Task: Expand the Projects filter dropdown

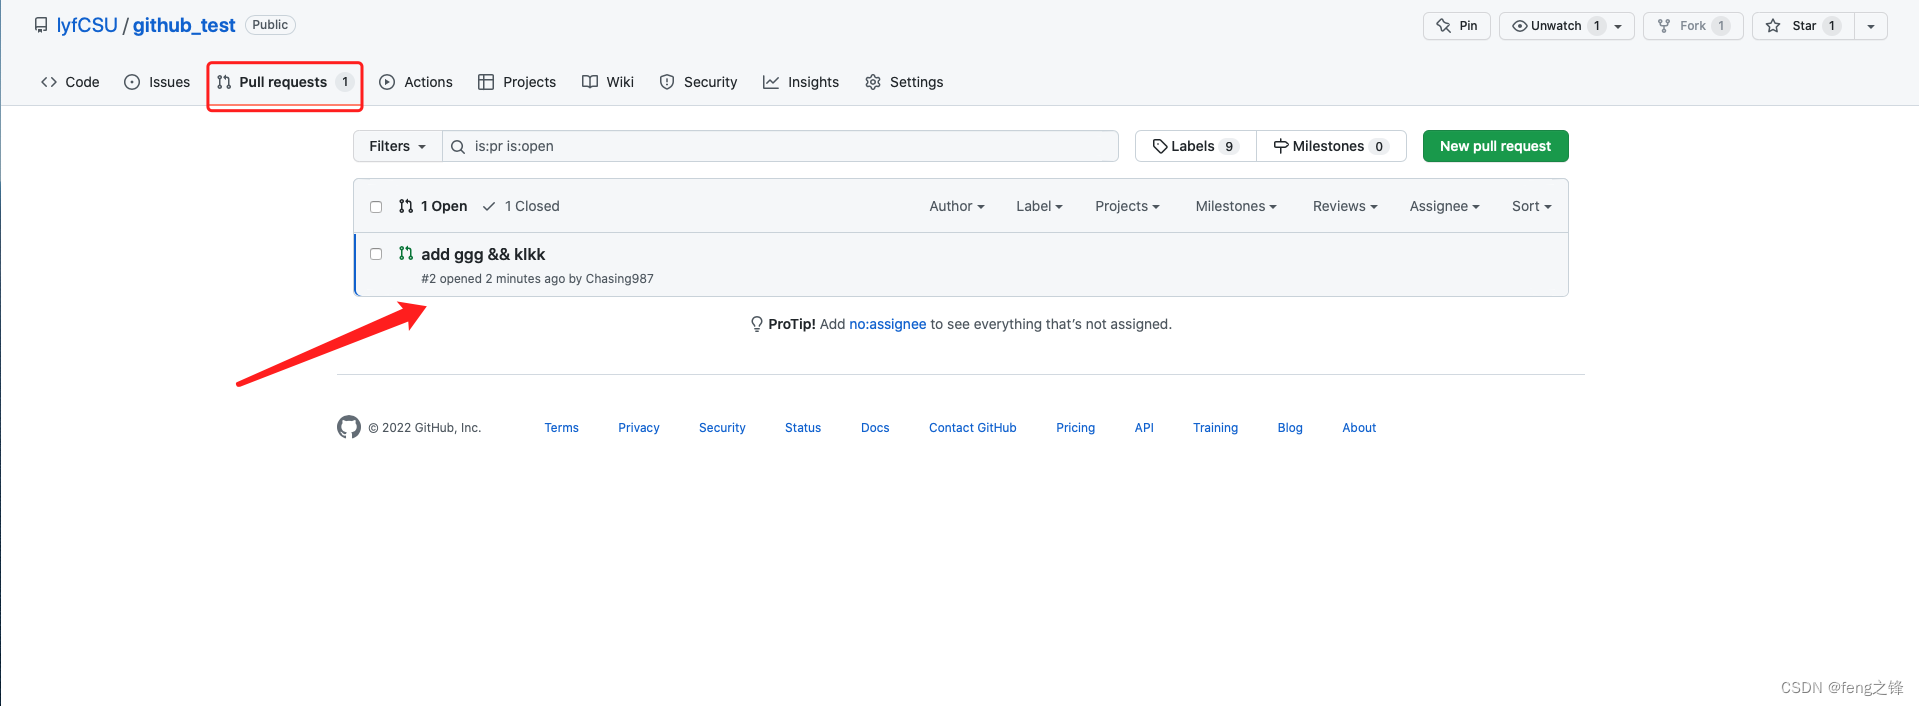Action: (x=1127, y=206)
